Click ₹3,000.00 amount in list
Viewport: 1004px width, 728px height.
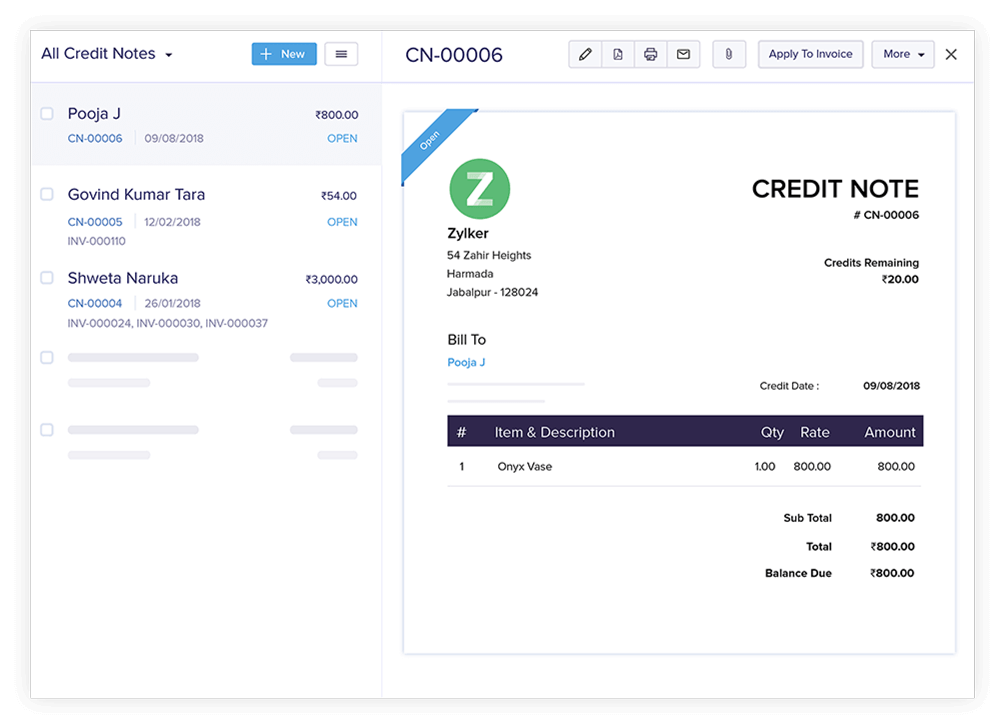[332, 279]
